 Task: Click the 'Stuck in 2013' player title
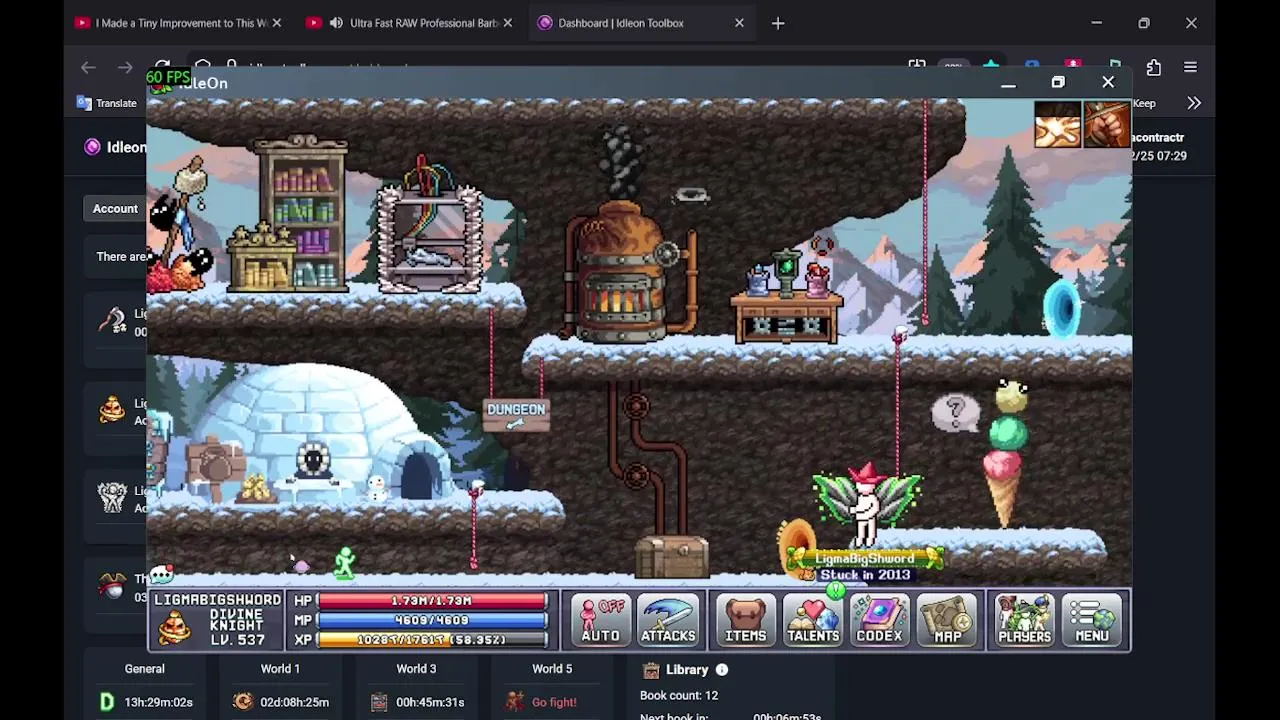tap(866, 575)
